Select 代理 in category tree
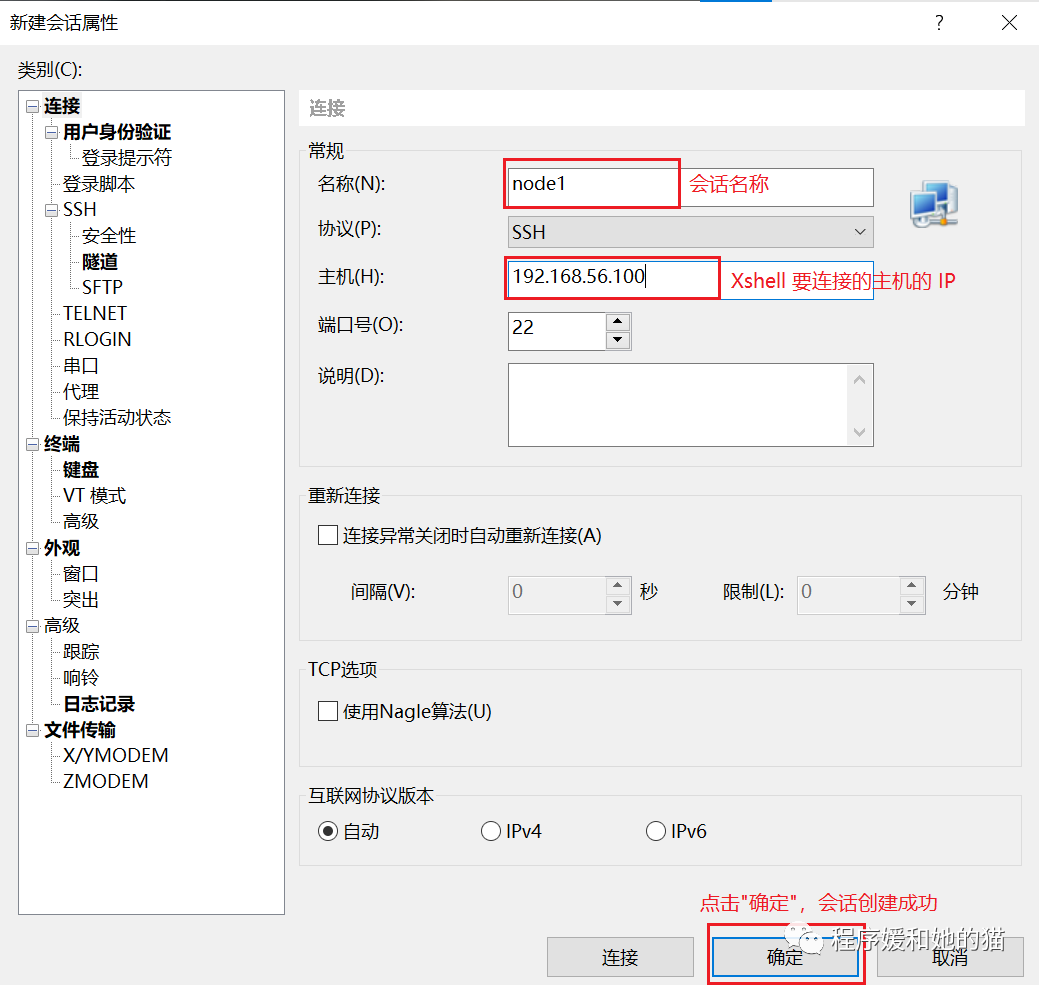This screenshot has width=1039, height=985. [81, 391]
